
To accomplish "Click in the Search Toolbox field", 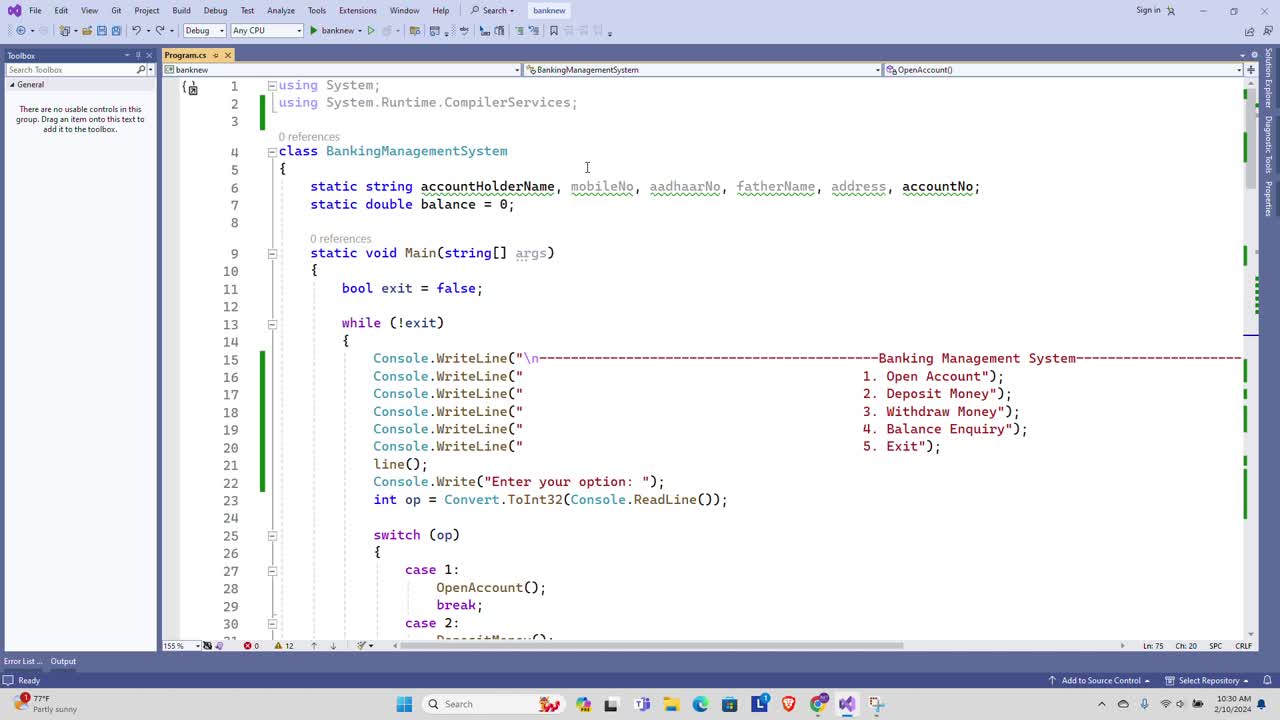I will [x=70, y=70].
